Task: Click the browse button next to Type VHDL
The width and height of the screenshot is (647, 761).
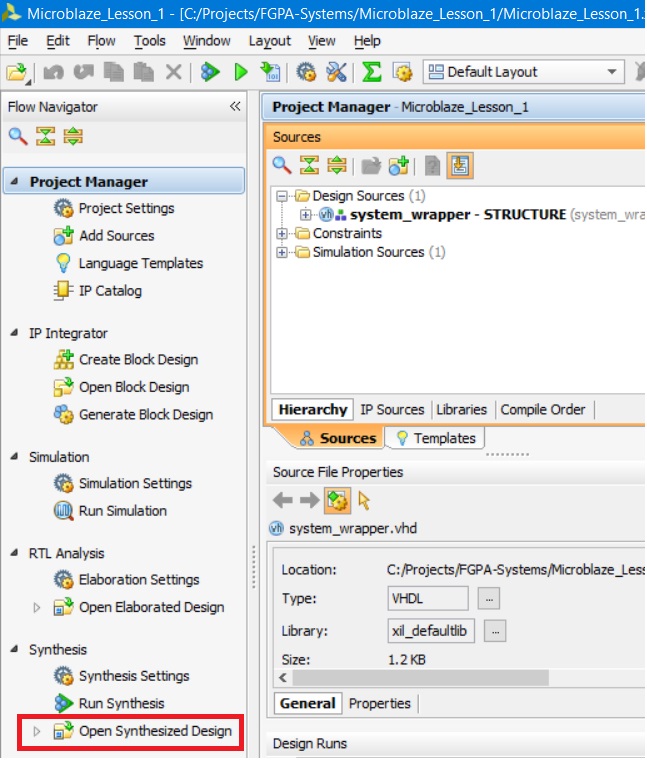Action: [x=488, y=598]
